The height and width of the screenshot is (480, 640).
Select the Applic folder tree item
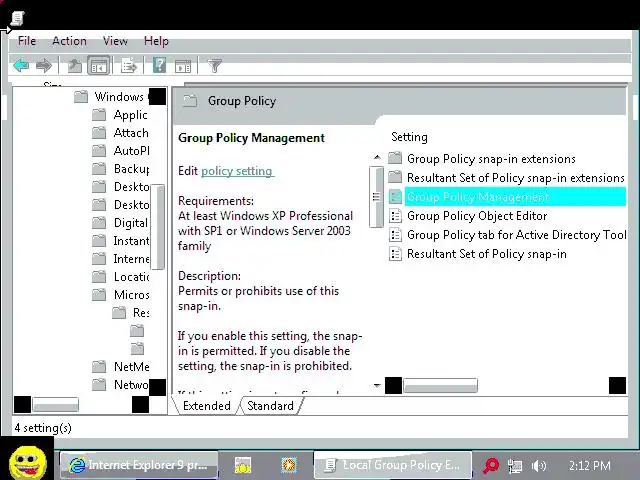(x=121, y=115)
